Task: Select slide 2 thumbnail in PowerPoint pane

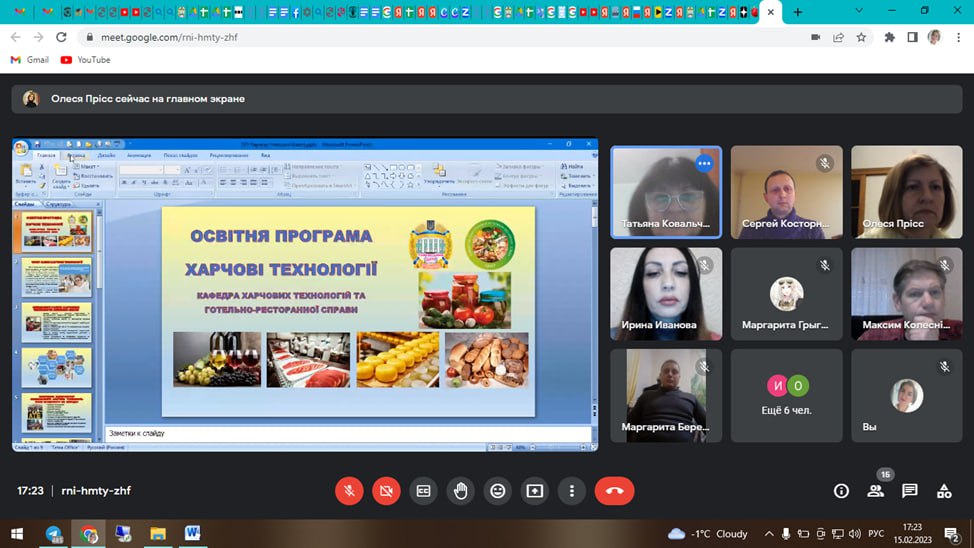Action: [57, 277]
